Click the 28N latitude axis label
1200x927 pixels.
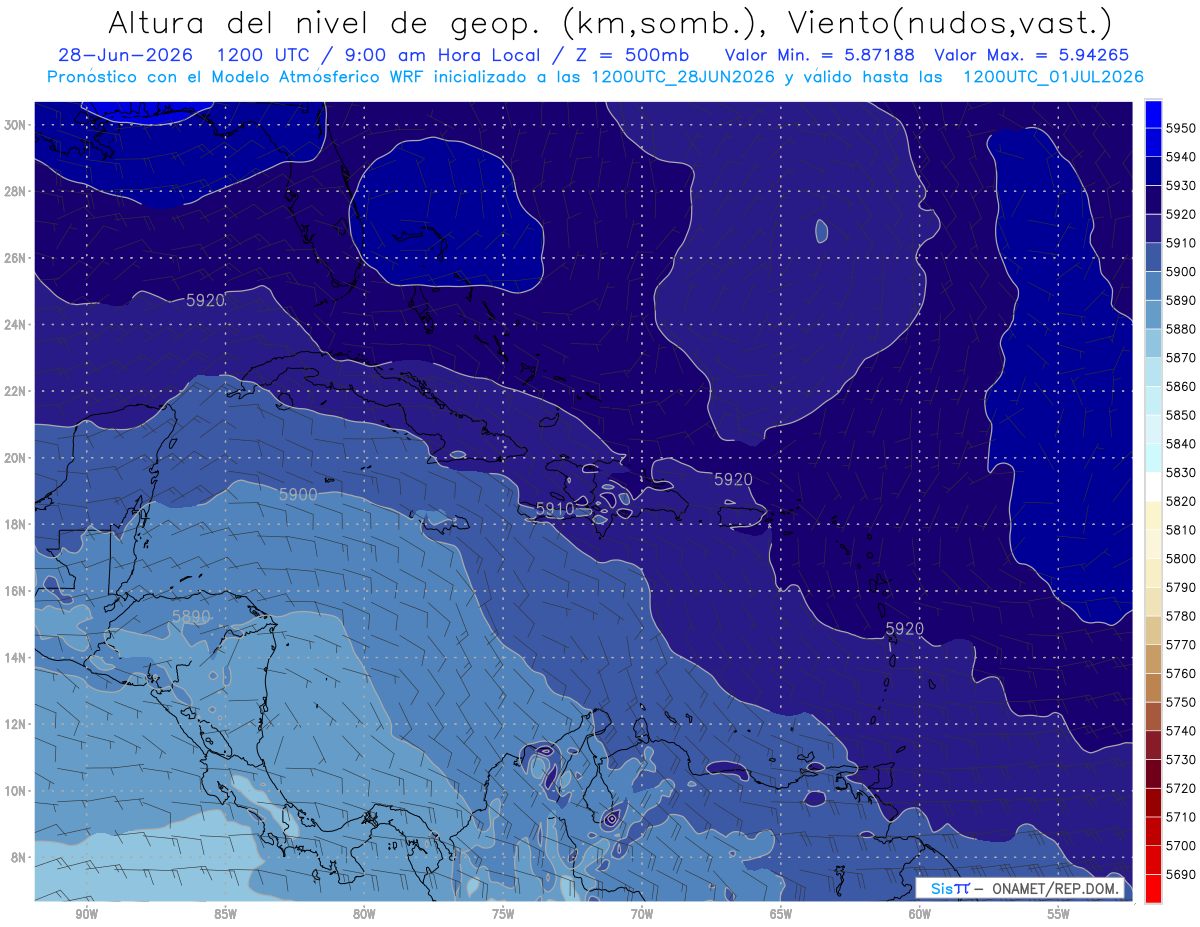click(x=15, y=191)
